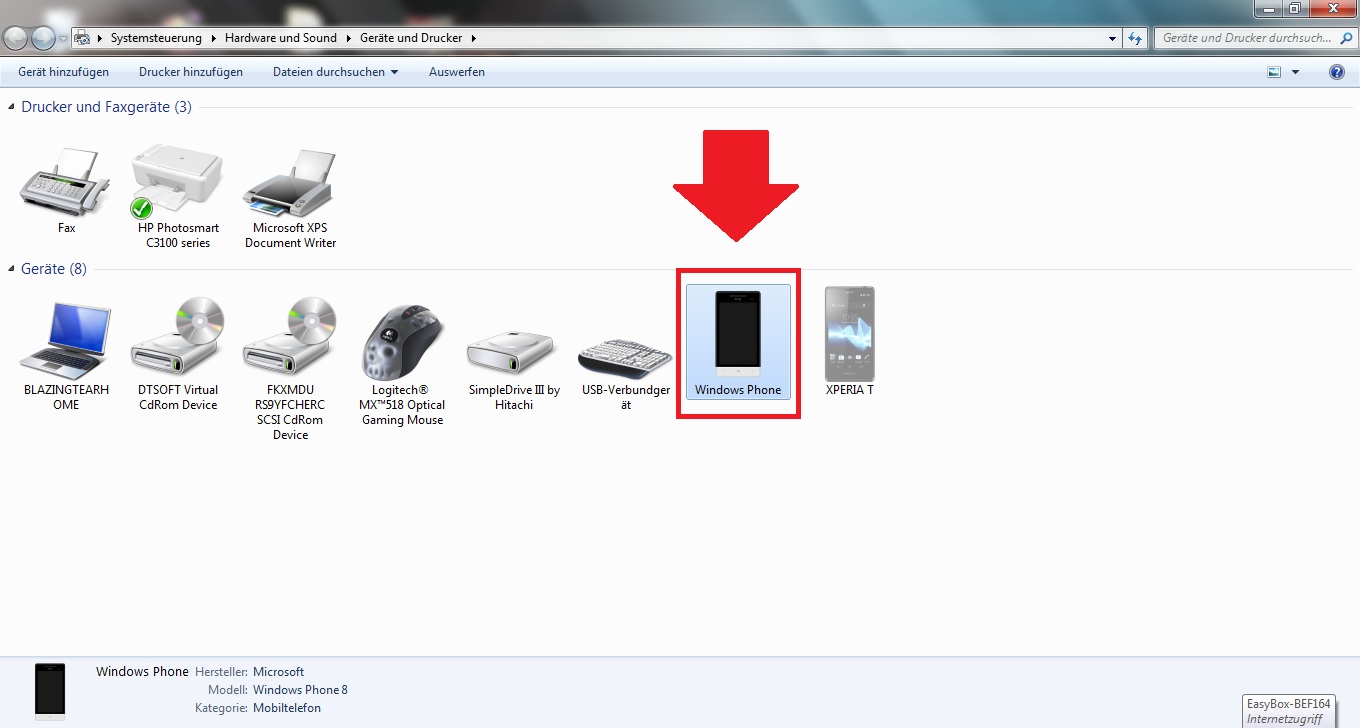Collapse the Geräte (8) group

pos(12,269)
